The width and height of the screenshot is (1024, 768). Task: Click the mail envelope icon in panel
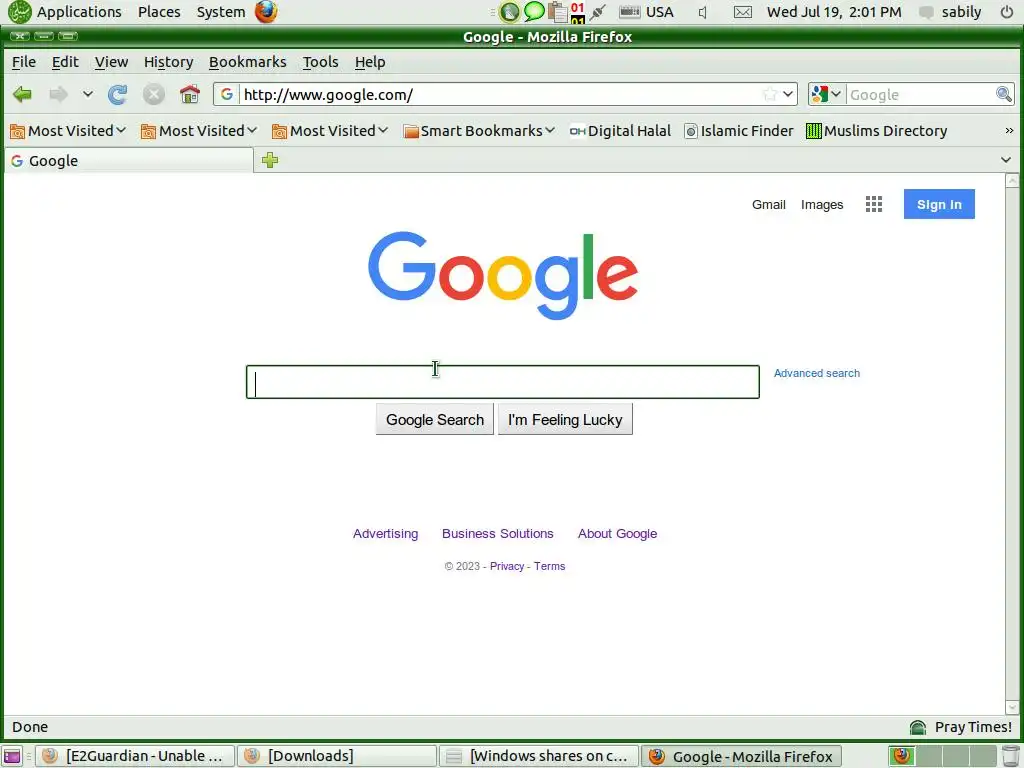coord(743,12)
